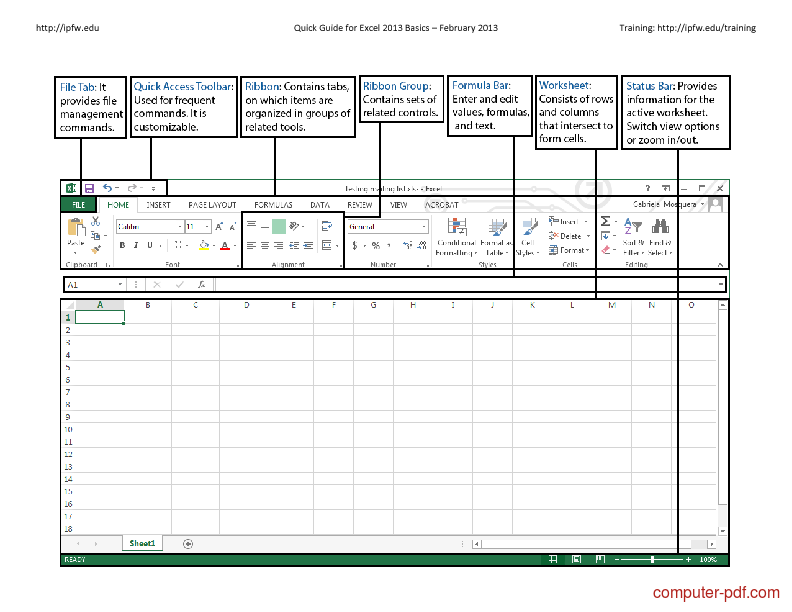The image size is (792, 612).
Task: Click the Clear eraser icon in Editing group
Action: (x=606, y=249)
